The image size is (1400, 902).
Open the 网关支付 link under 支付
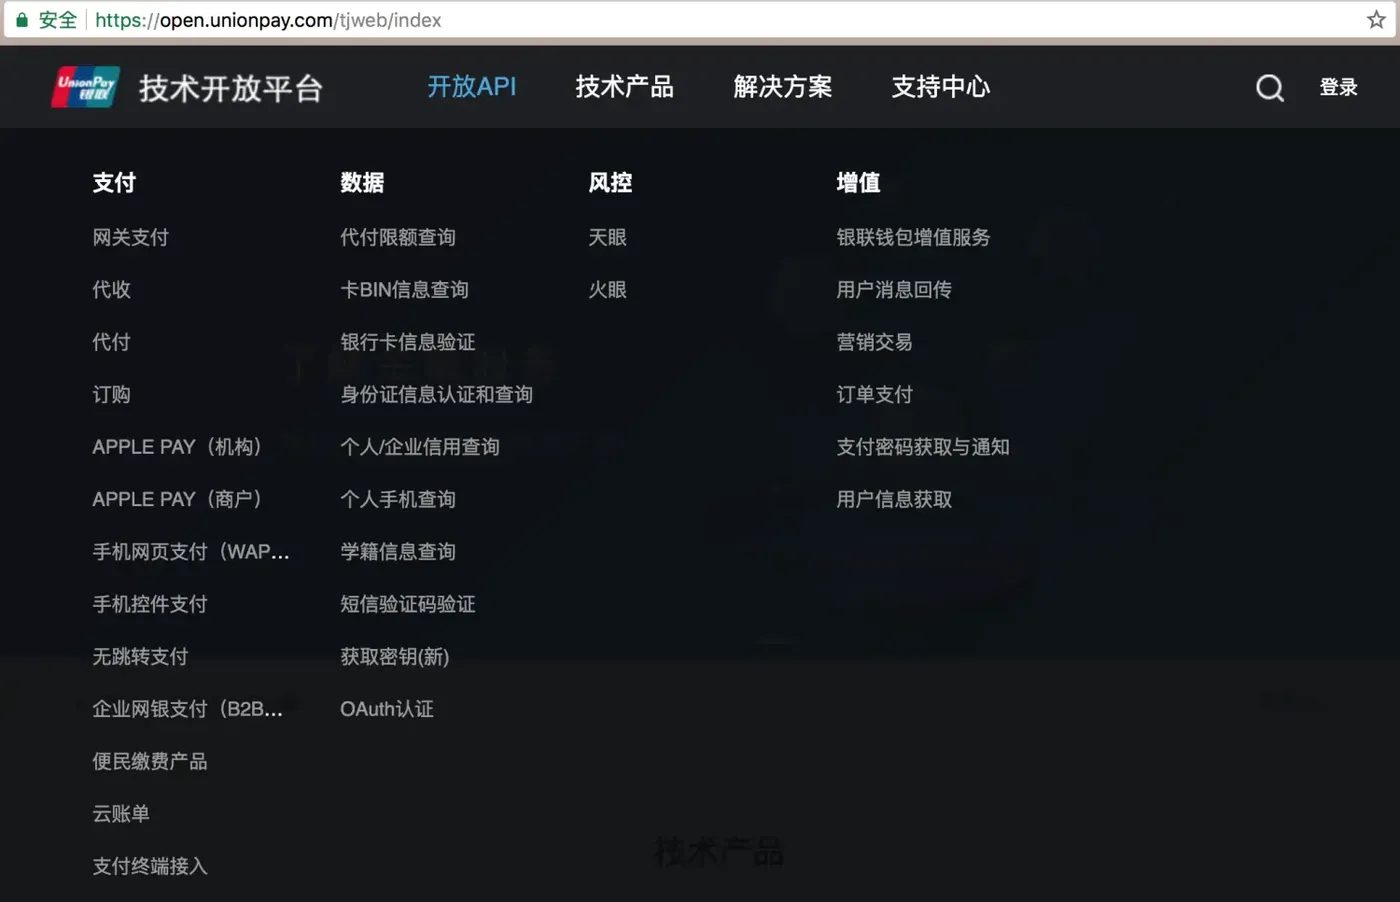[x=131, y=237]
